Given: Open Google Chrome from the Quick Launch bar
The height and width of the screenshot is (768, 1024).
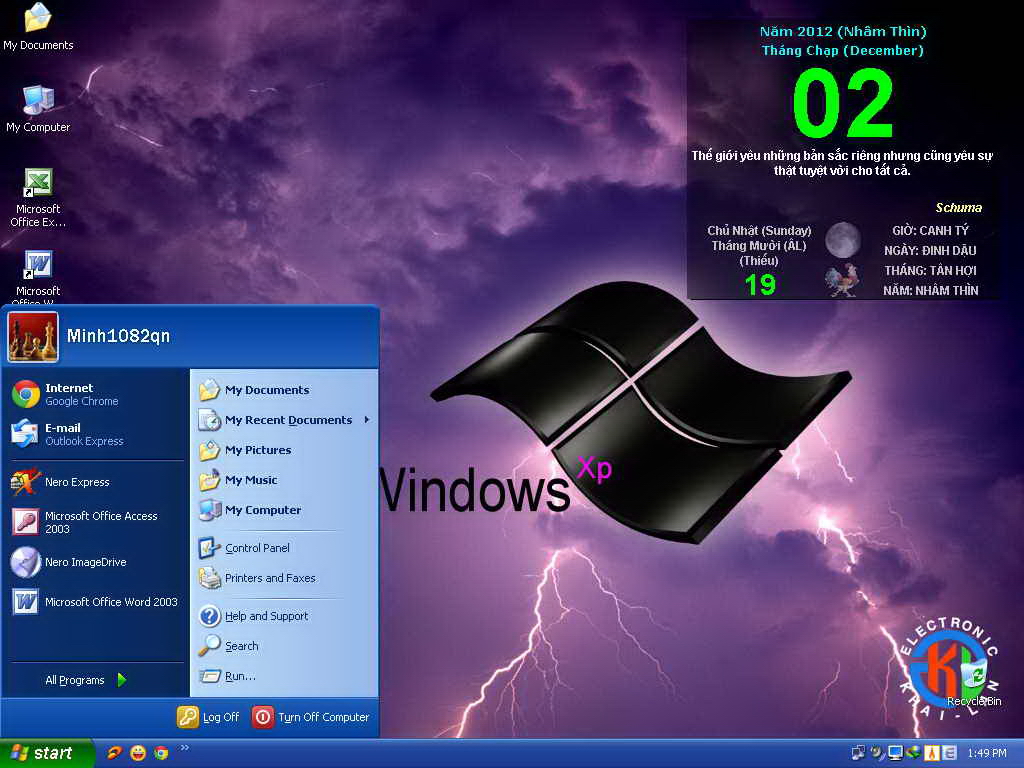Looking at the screenshot, I should [x=161, y=752].
